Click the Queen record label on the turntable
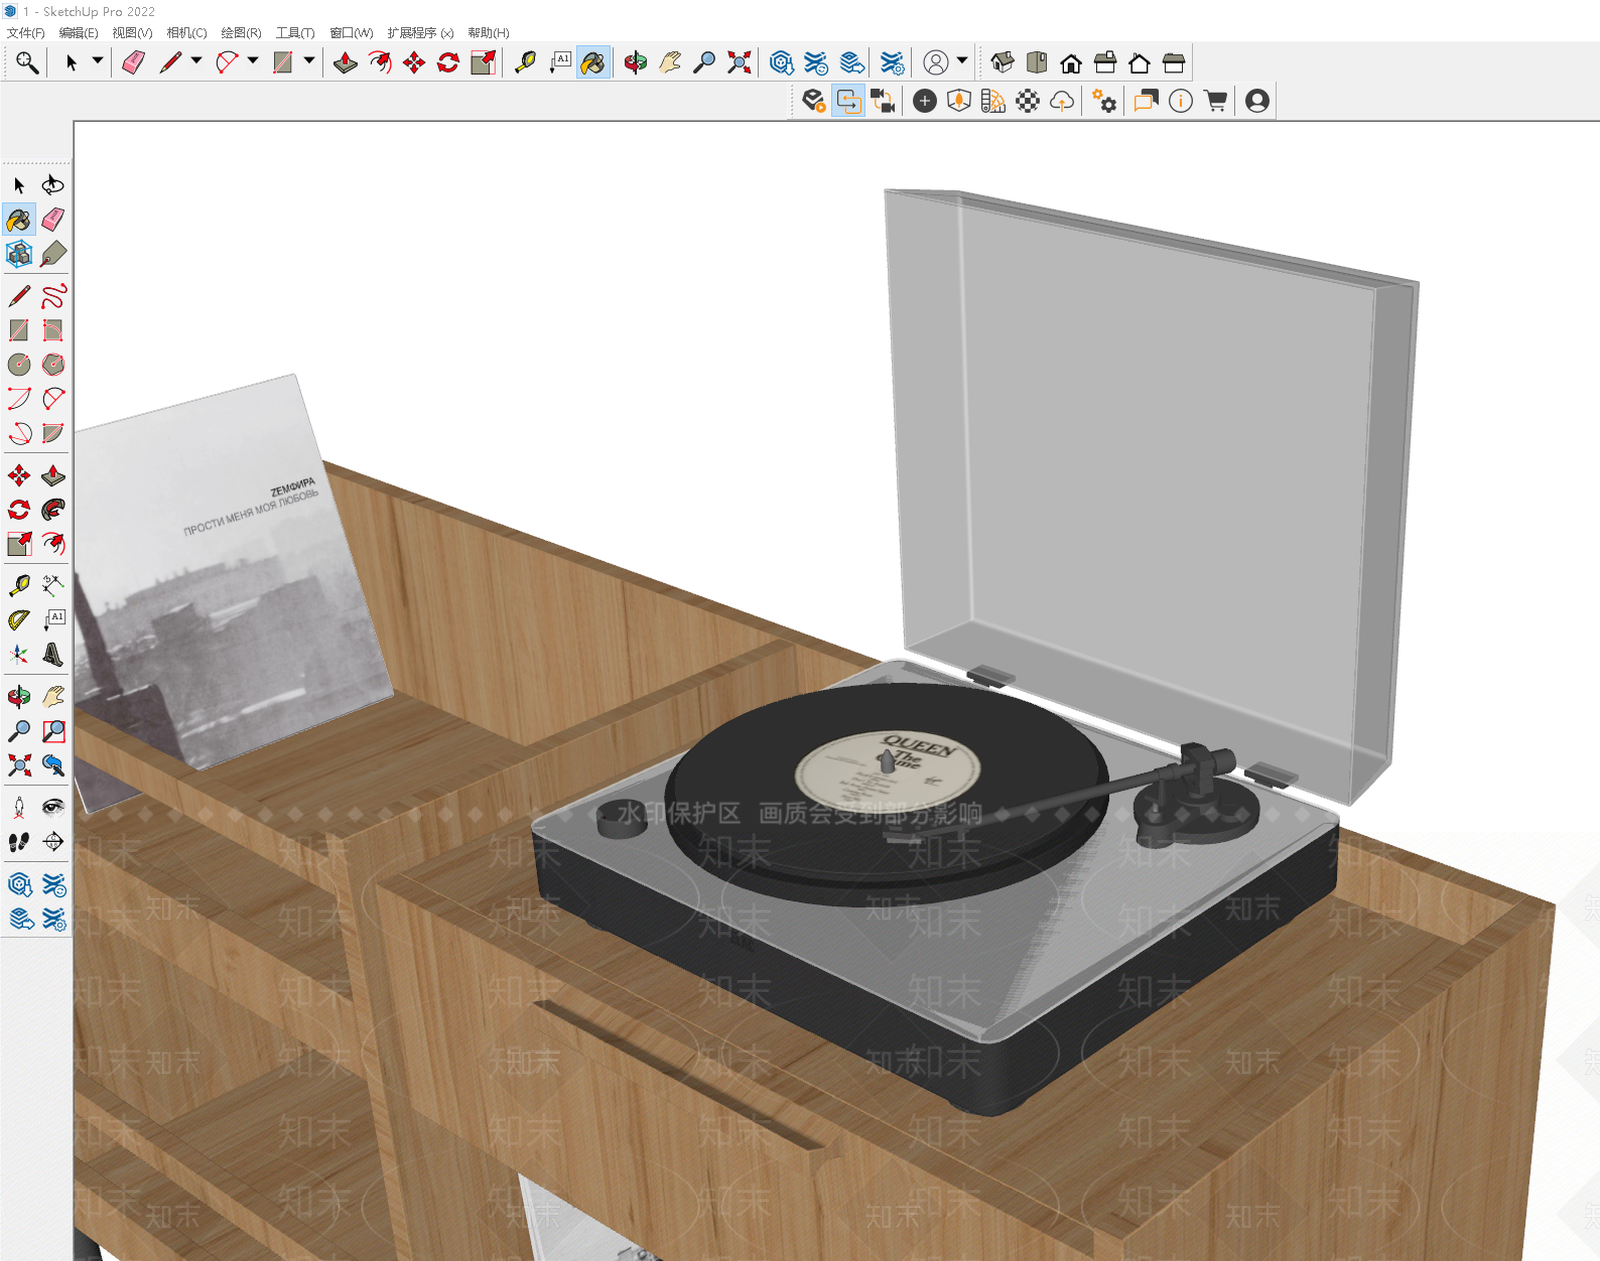This screenshot has width=1600, height=1261. (887, 769)
